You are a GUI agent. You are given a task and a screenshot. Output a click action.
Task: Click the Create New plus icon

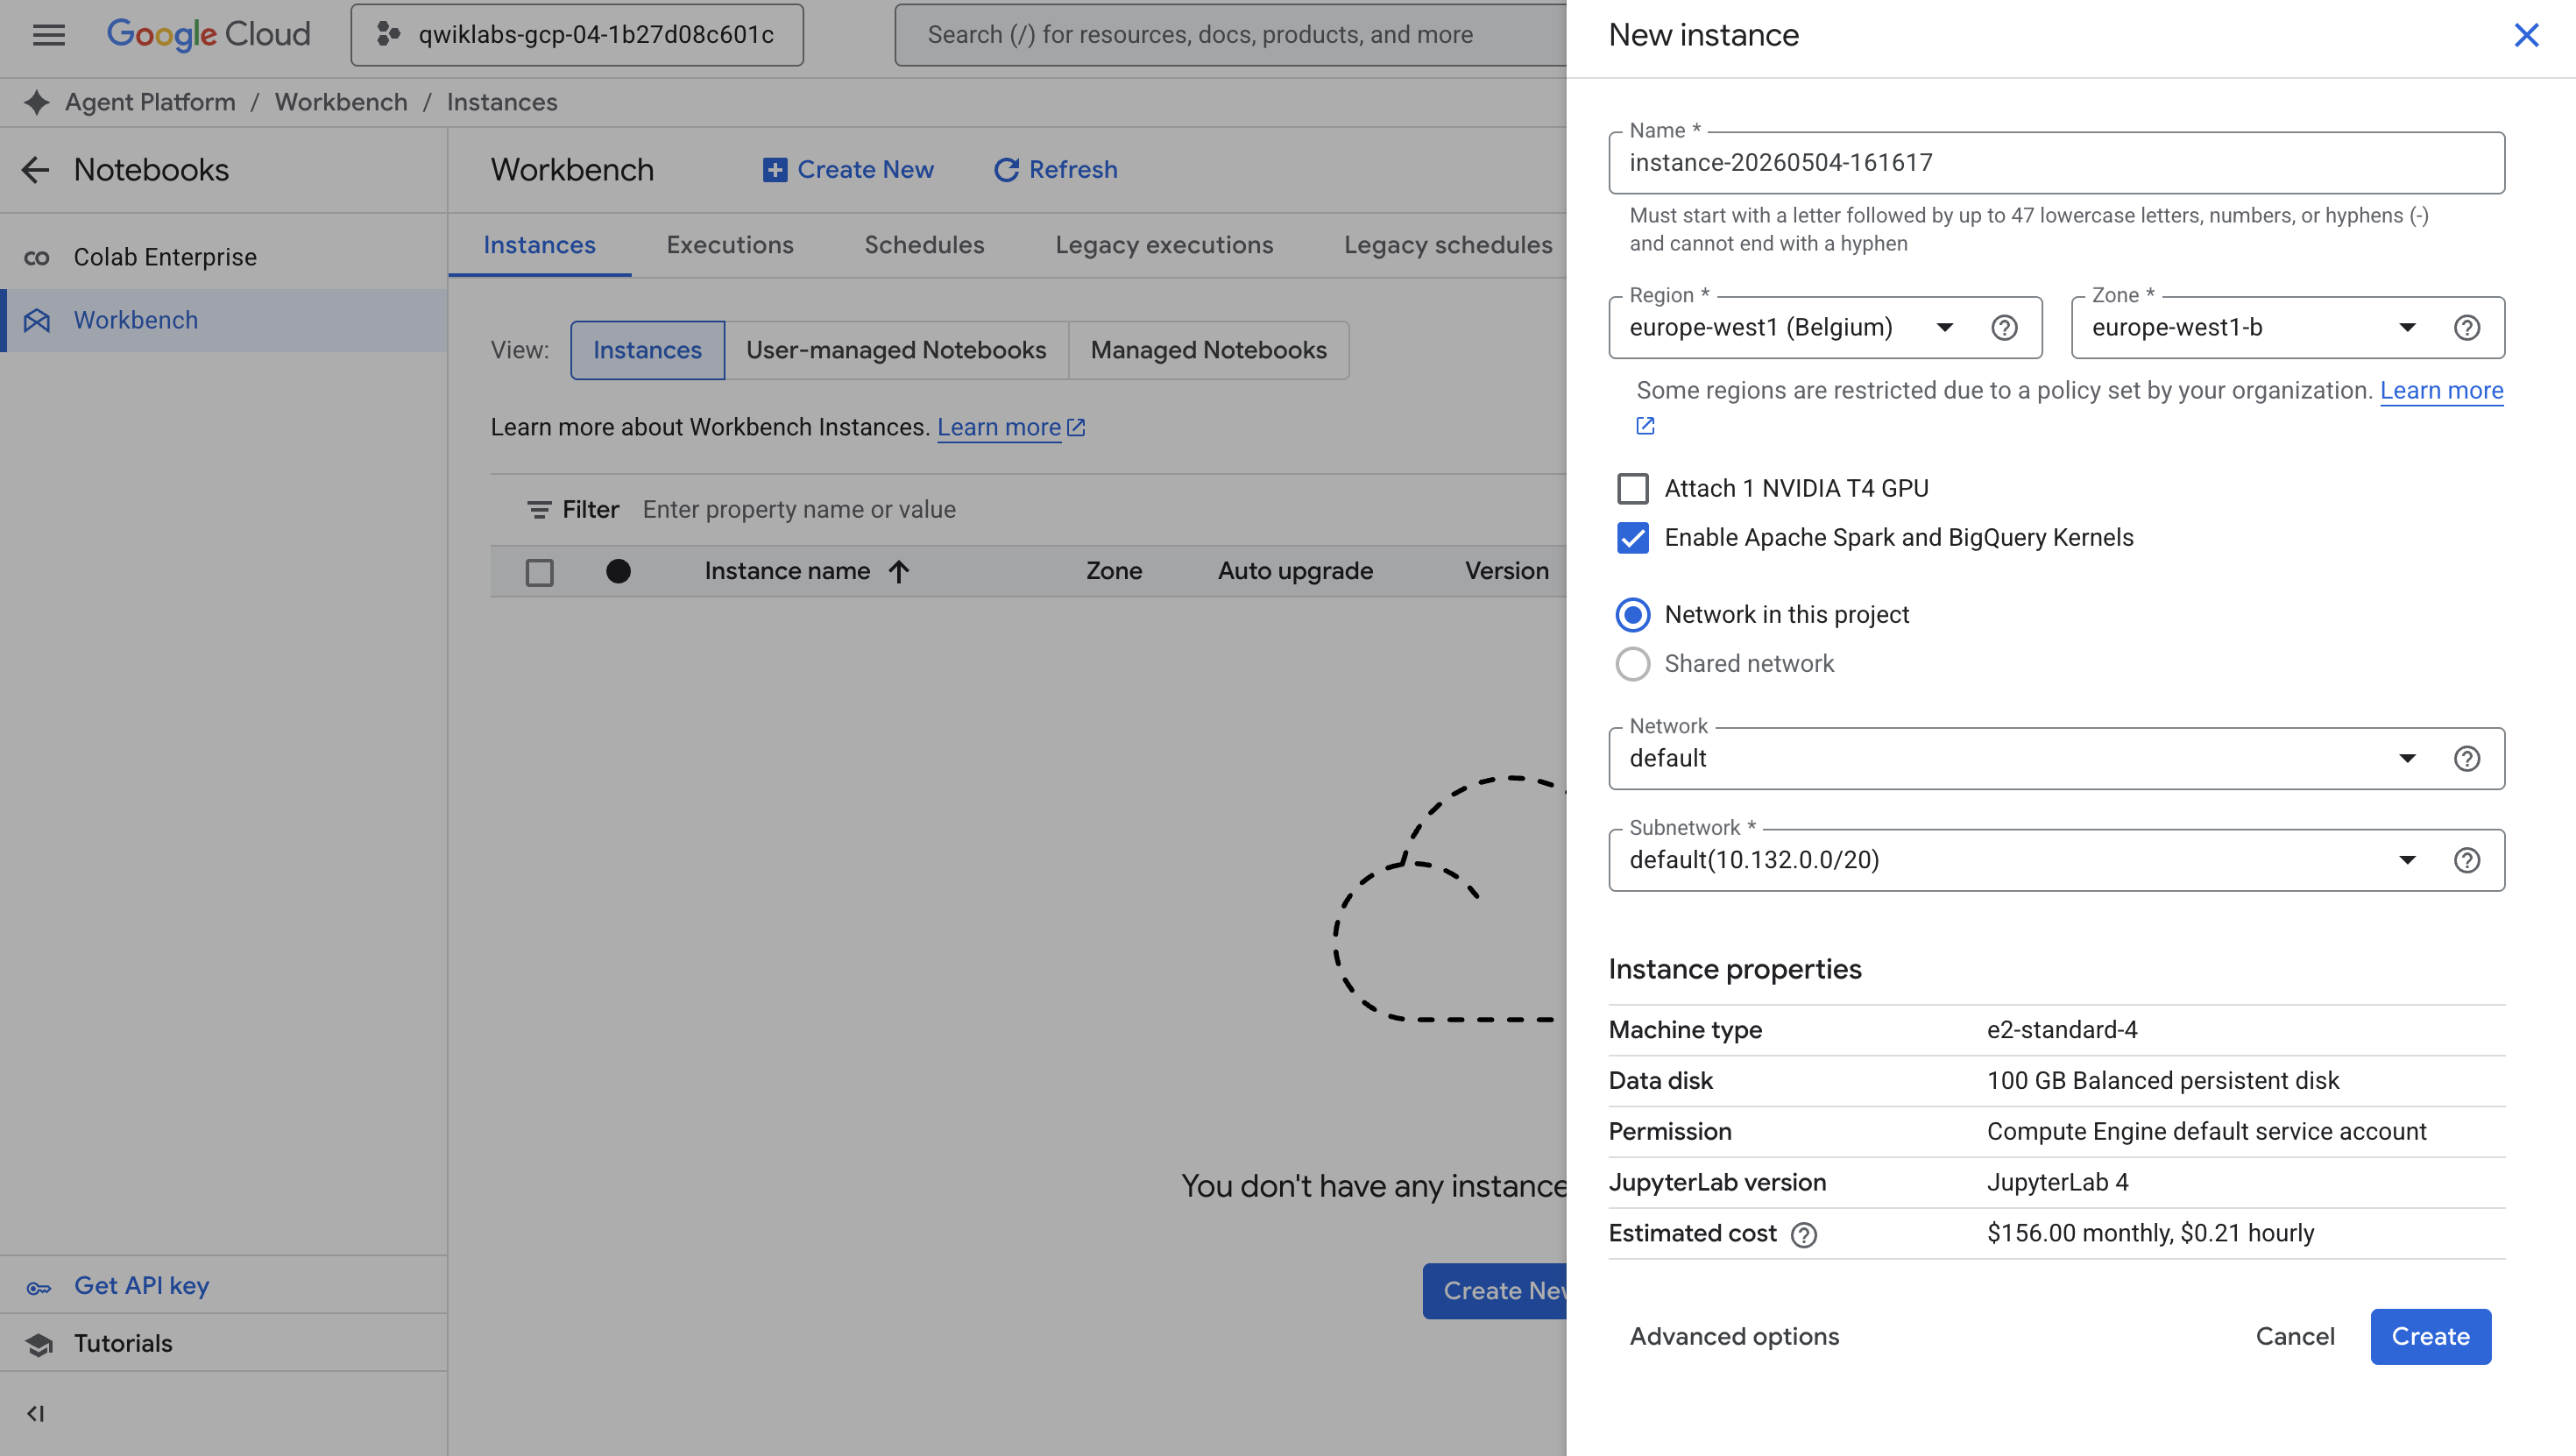[775, 170]
